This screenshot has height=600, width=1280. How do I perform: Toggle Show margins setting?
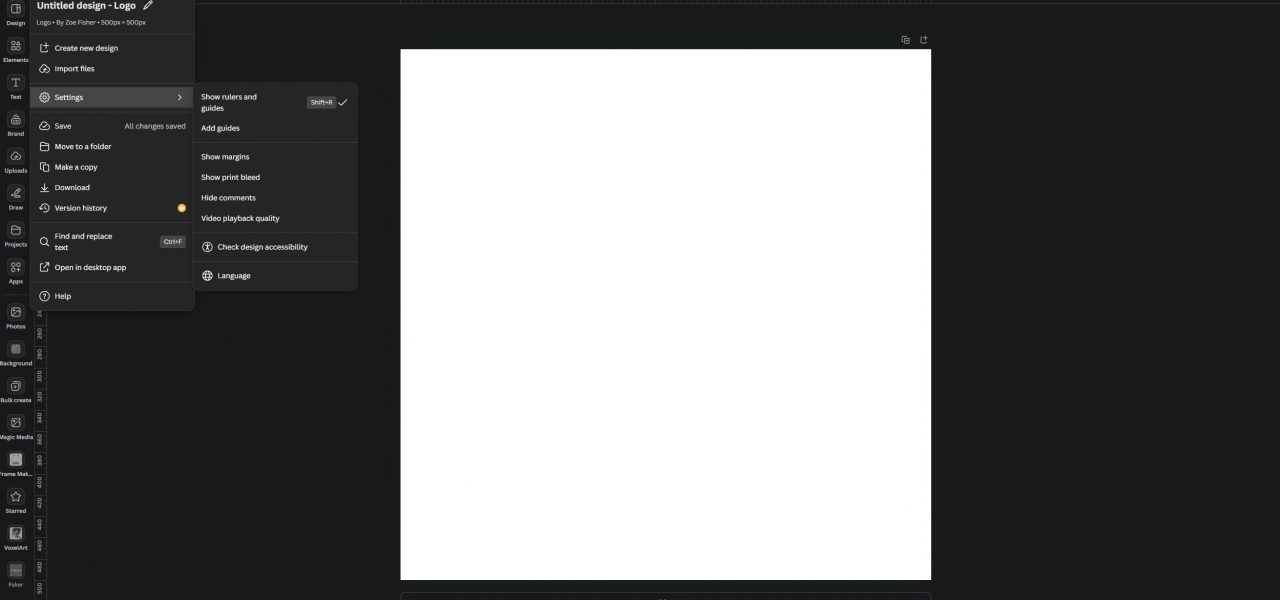point(275,157)
